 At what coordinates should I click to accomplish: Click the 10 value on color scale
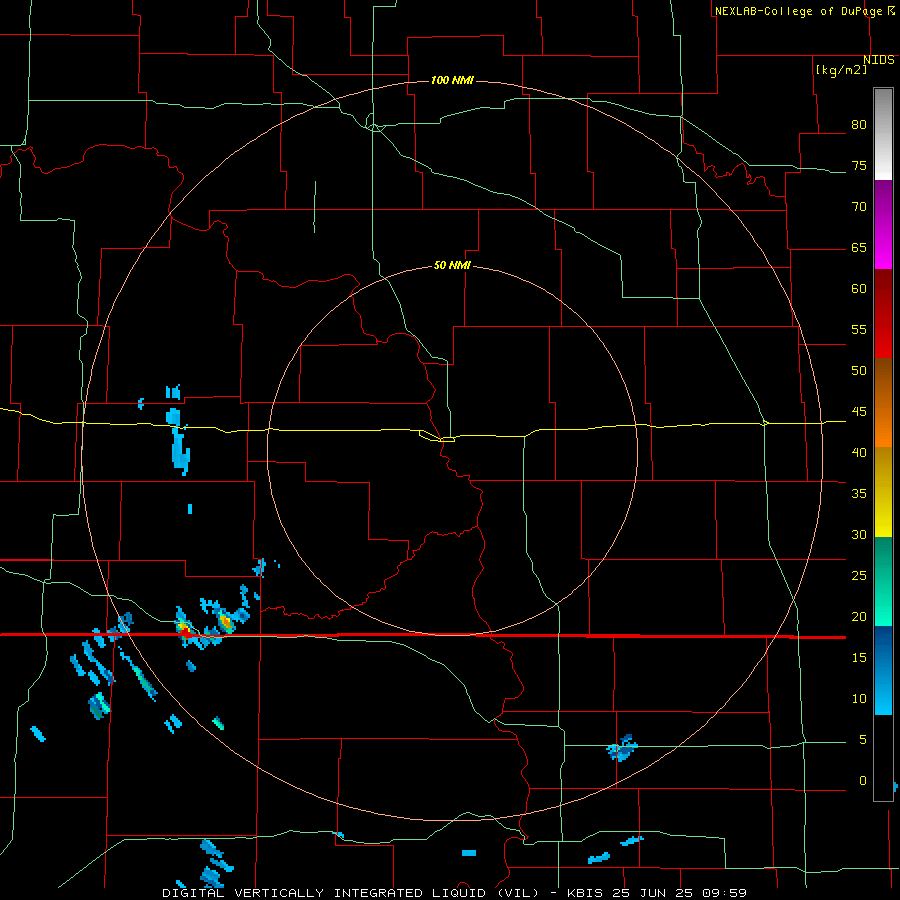[859, 699]
